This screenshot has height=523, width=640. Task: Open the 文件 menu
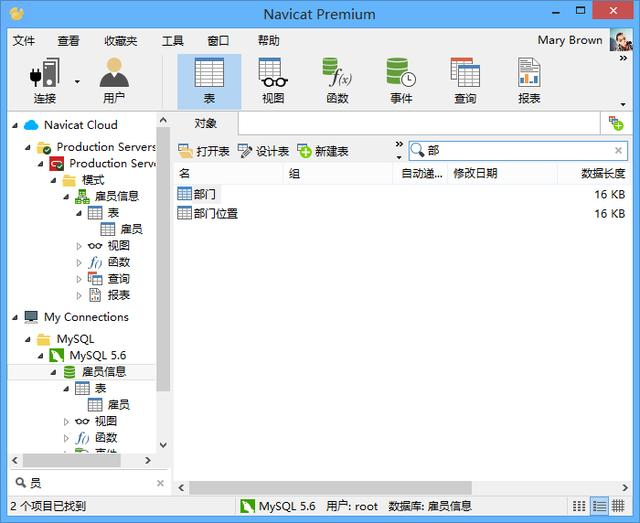(x=24, y=41)
